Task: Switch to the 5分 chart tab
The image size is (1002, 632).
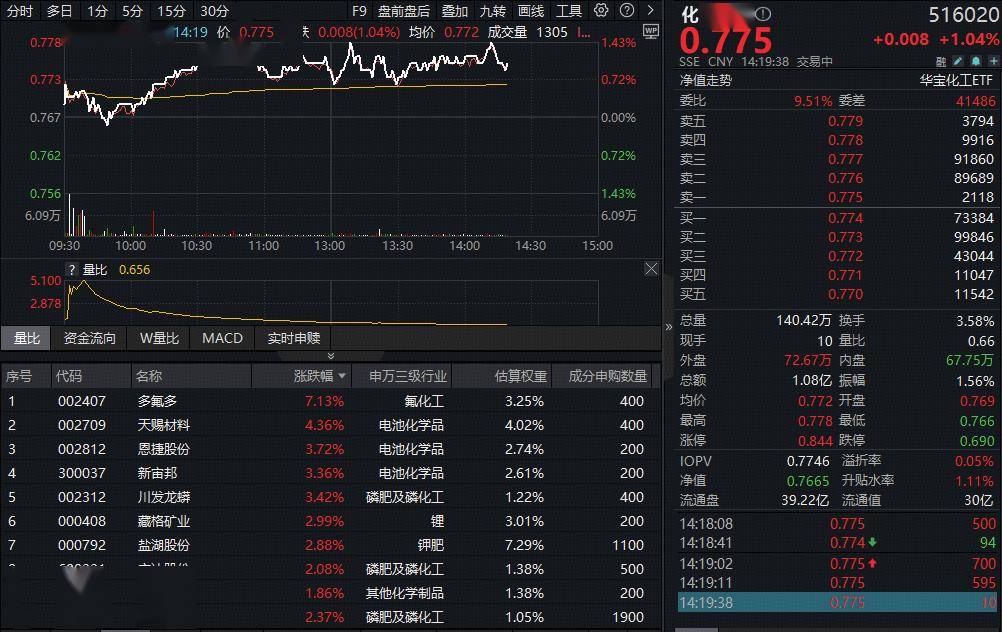Action: [132, 11]
